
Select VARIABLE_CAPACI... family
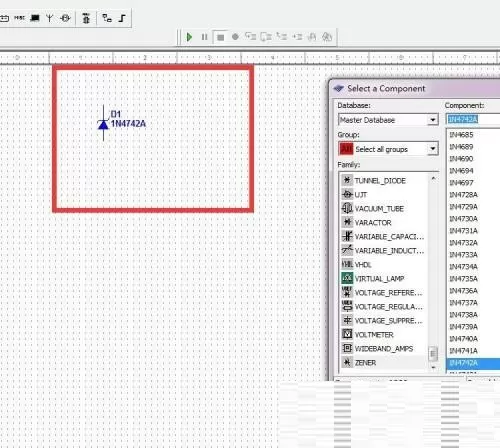(x=383, y=237)
